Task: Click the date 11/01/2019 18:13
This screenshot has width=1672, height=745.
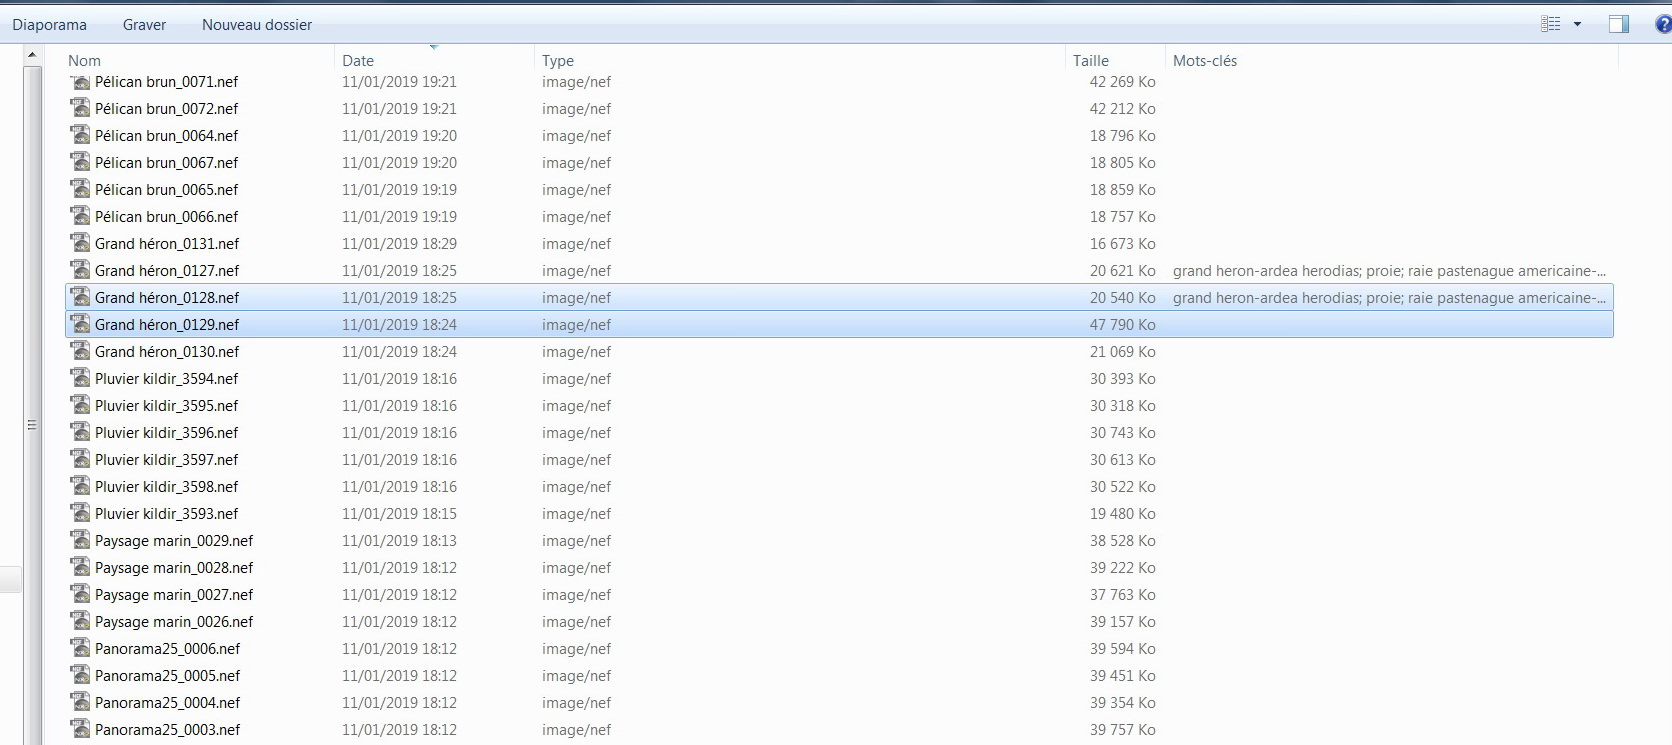Action: [399, 540]
